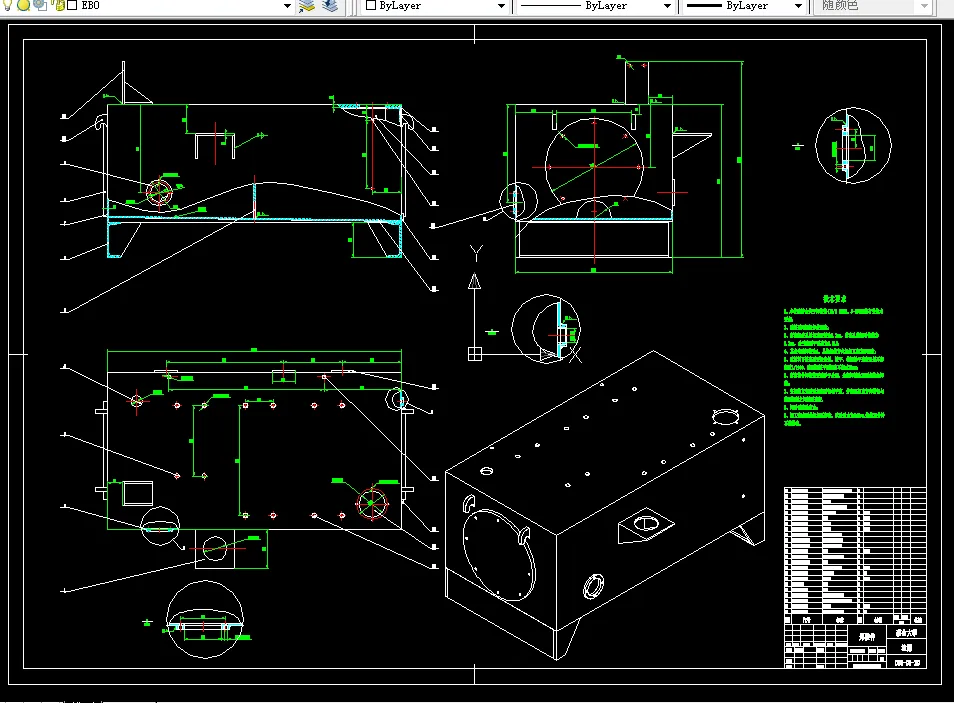Click Make Object's Layer Current icon
The height and width of the screenshot is (703, 954).
[307, 5]
